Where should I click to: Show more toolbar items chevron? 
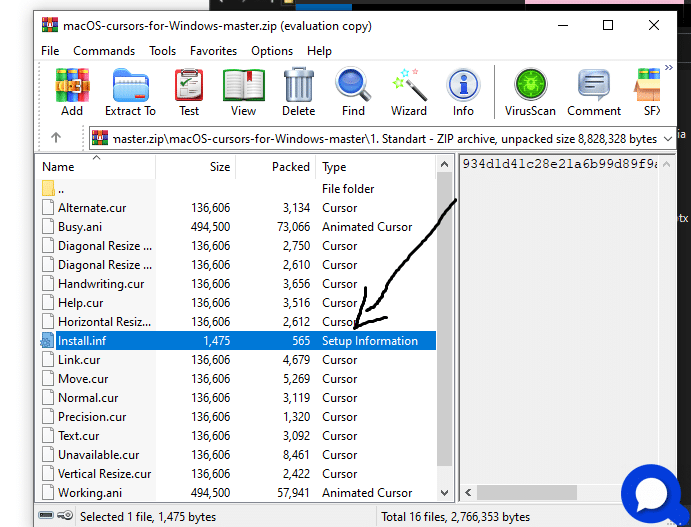click(669, 67)
